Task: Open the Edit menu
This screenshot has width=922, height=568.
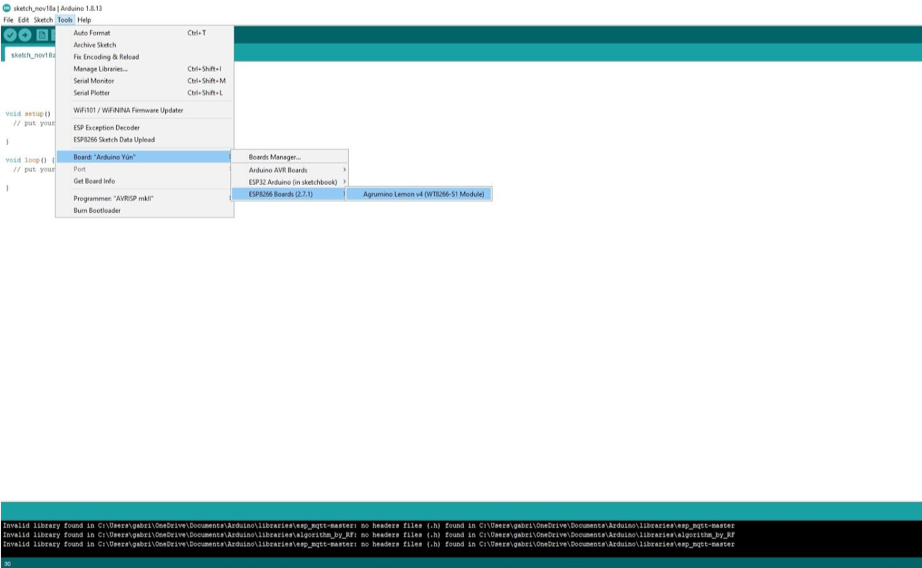Action: pyautogui.click(x=24, y=20)
